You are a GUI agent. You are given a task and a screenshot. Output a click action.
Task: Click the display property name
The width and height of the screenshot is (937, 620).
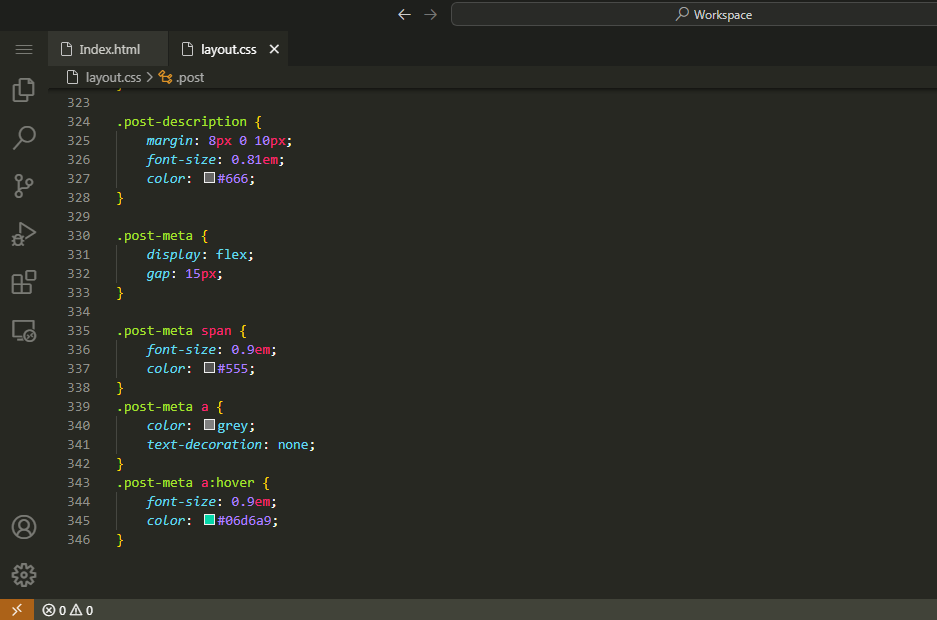tap(173, 254)
